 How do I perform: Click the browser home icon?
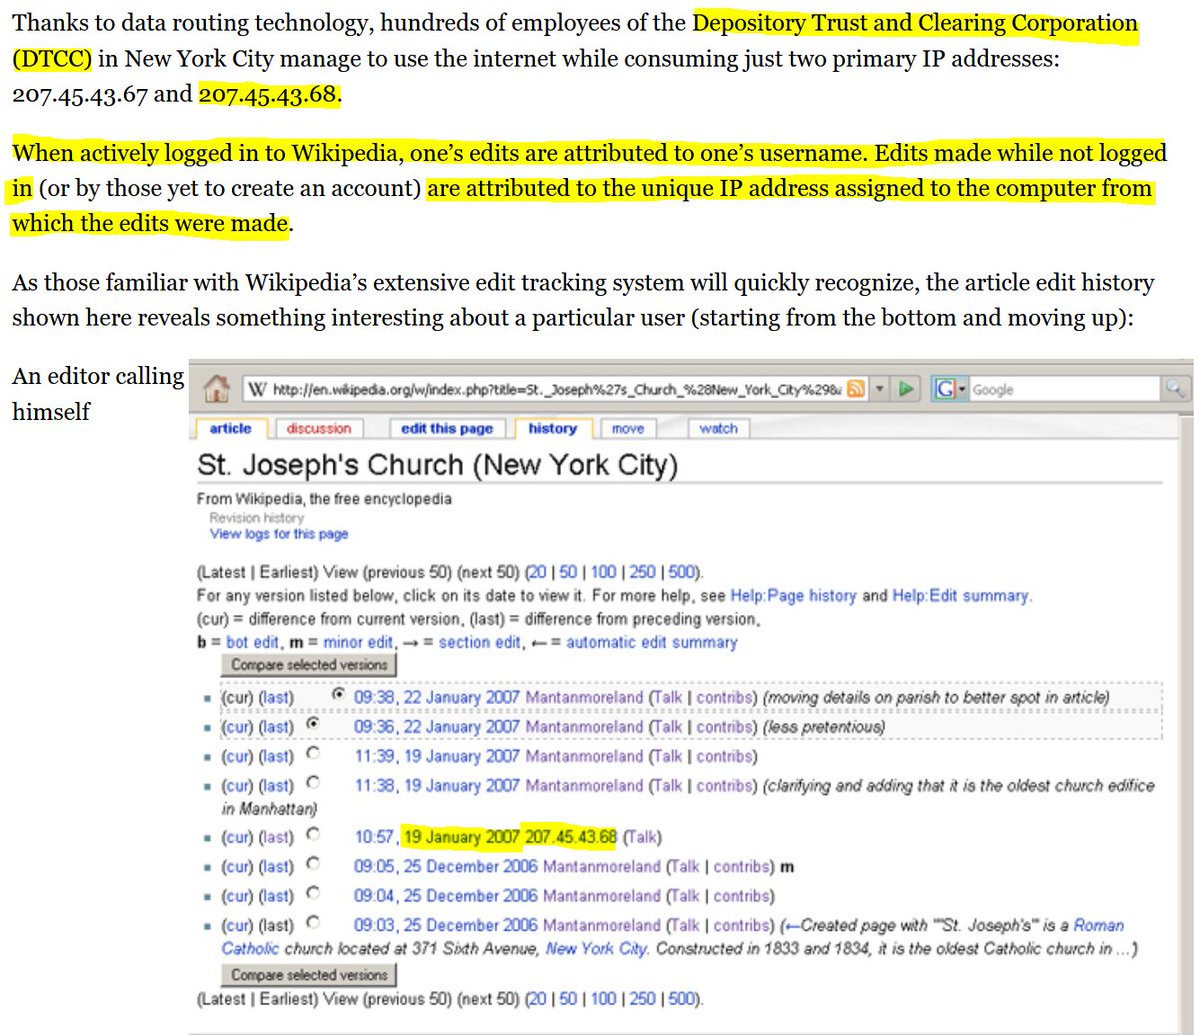[216, 389]
